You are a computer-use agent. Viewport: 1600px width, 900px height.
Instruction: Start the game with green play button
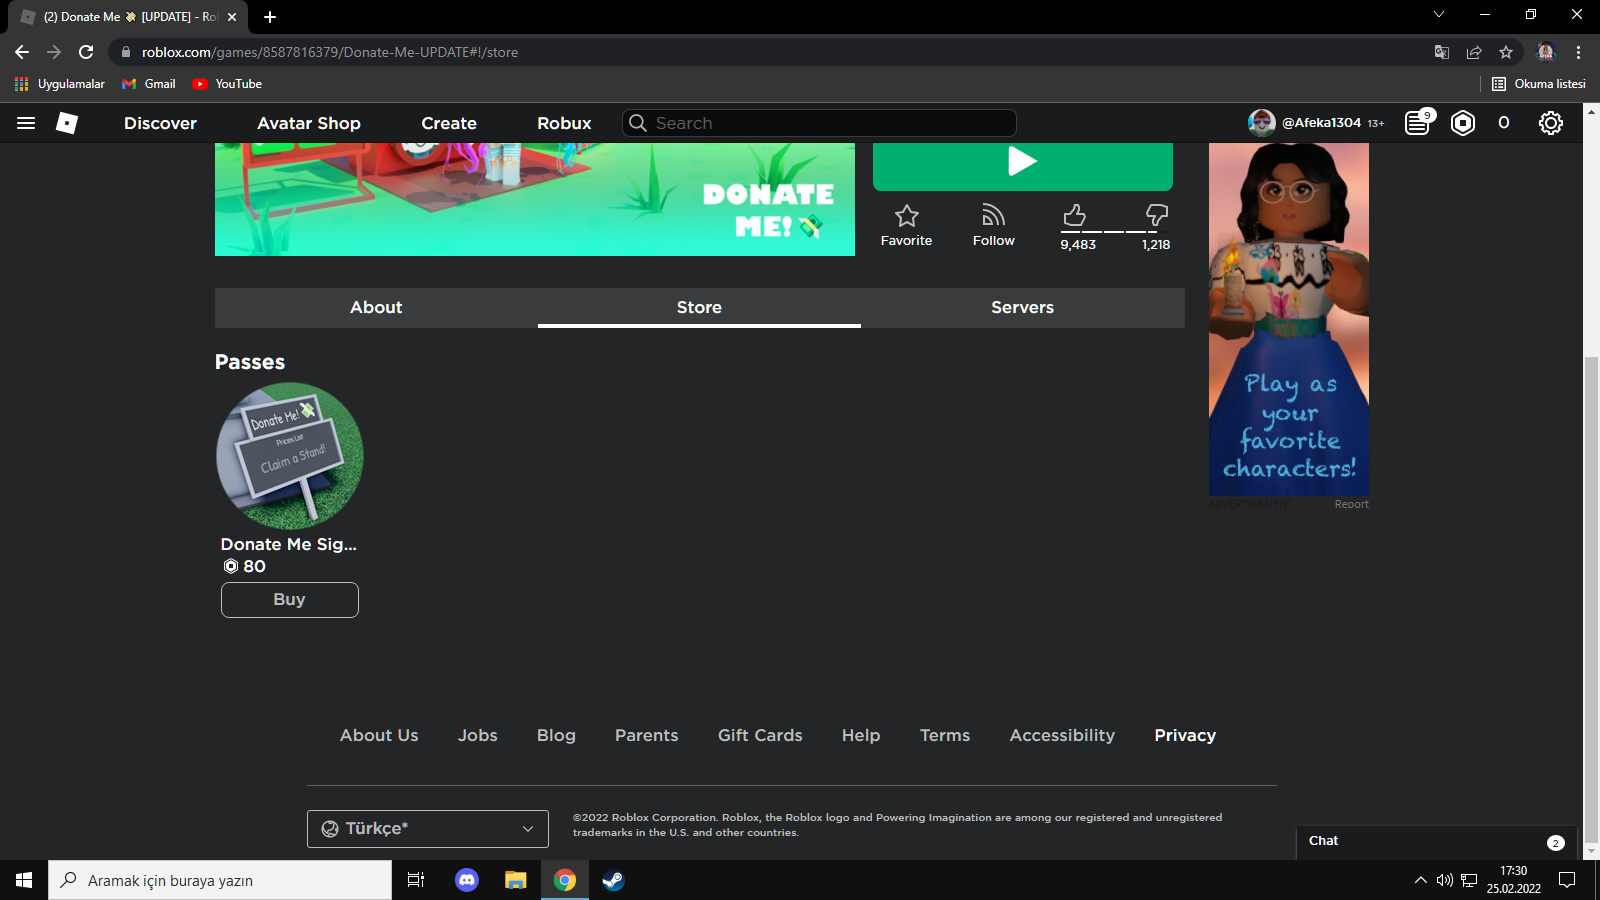(1022, 166)
